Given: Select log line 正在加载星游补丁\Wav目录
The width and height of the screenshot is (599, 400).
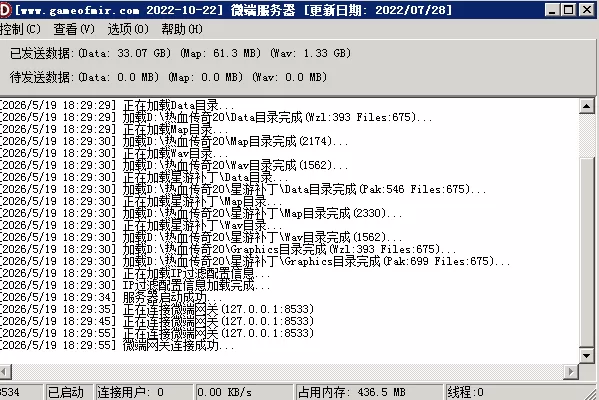Looking at the screenshot, I should tap(141, 225).
